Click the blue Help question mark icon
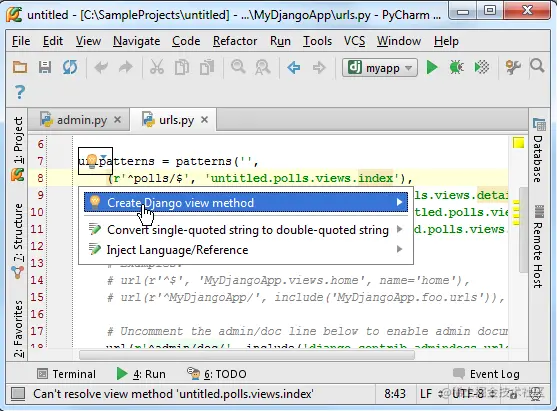This screenshot has width=557, height=411. click(x=20, y=92)
